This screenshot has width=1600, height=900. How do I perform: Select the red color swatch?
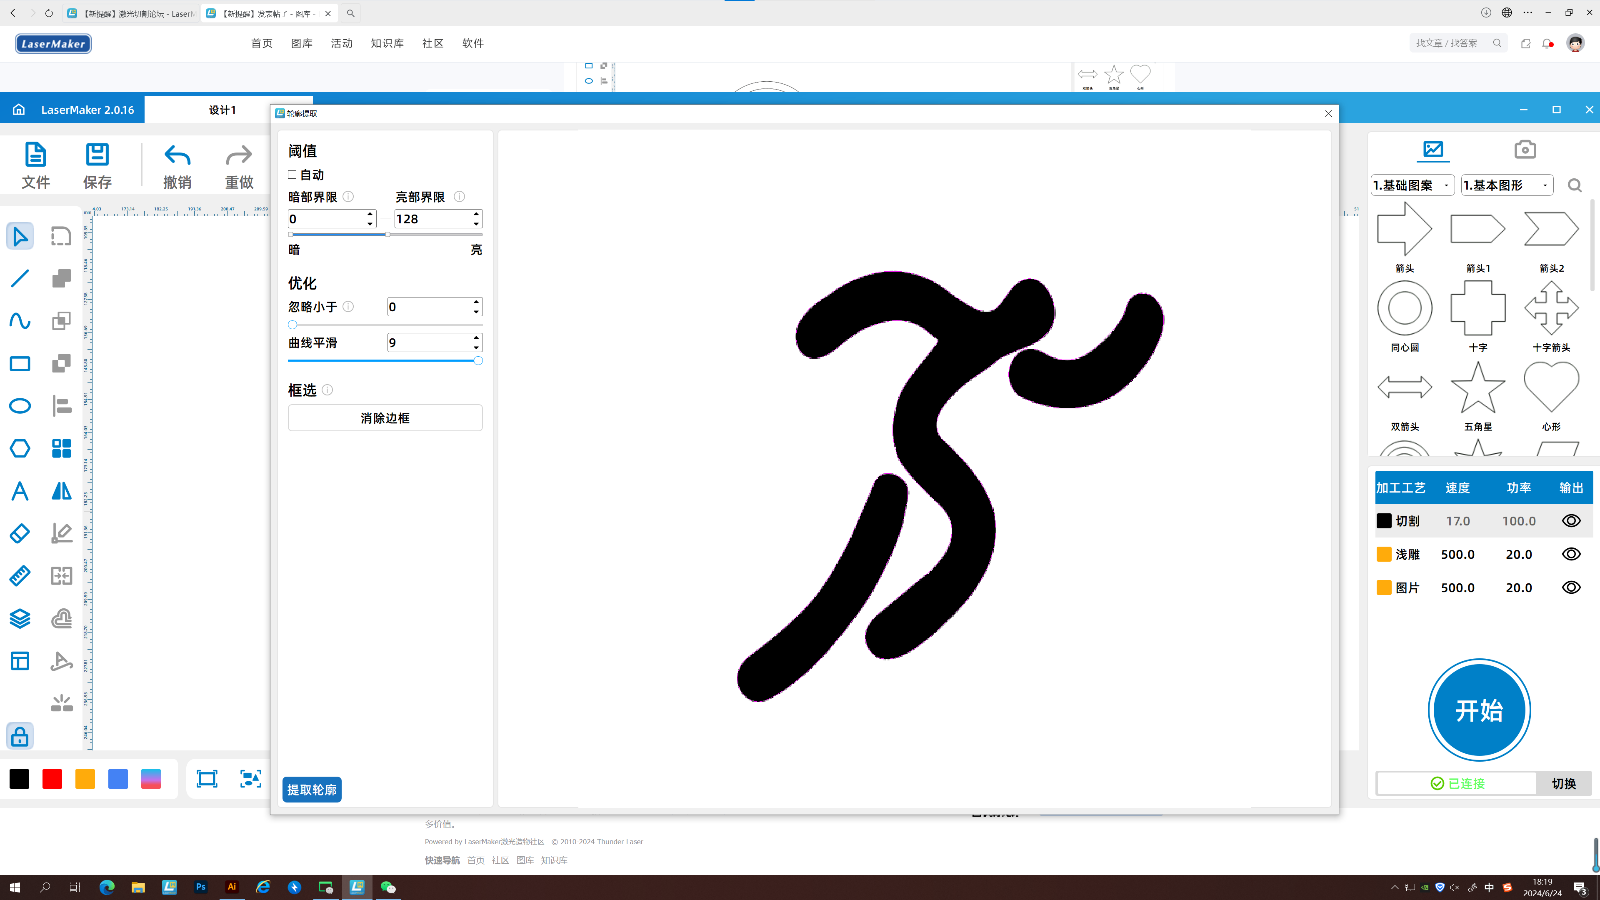pos(52,778)
